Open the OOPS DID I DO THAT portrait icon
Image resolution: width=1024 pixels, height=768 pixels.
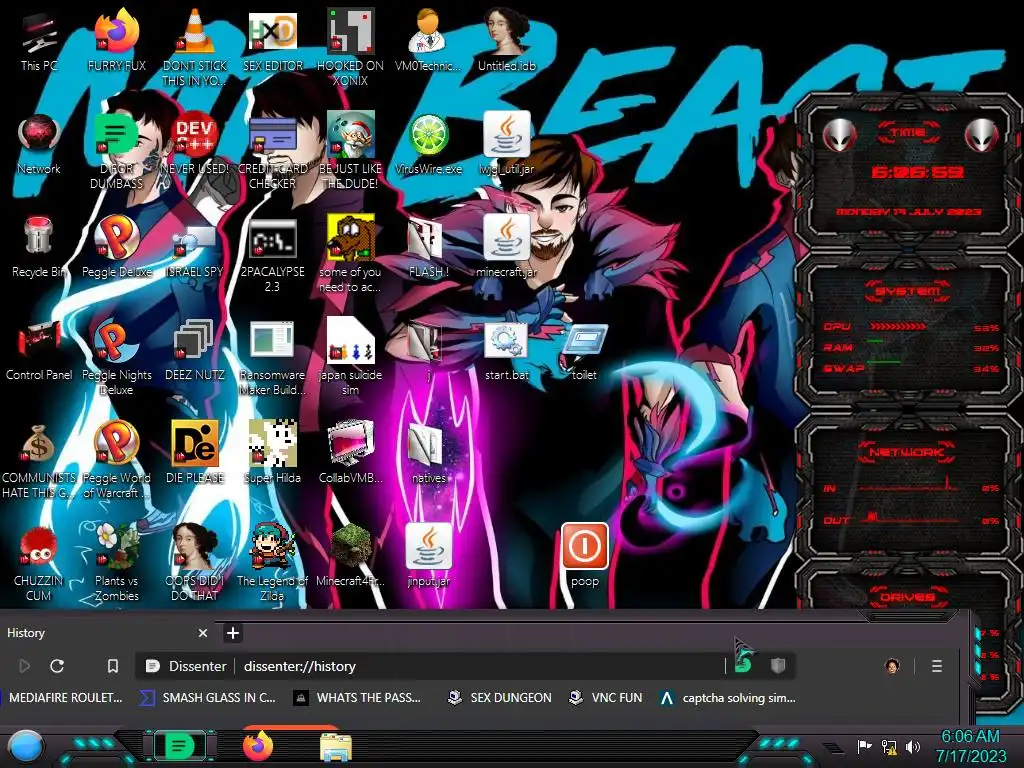pos(195,562)
